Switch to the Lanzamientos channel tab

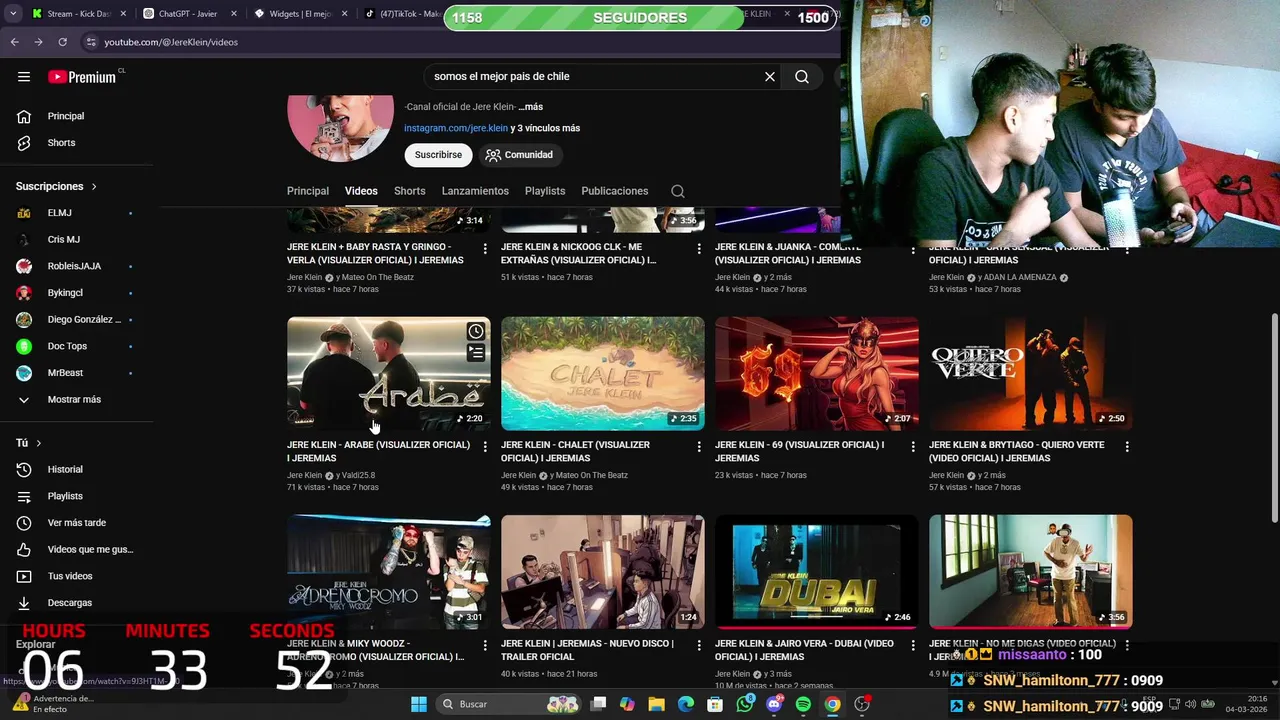click(475, 191)
